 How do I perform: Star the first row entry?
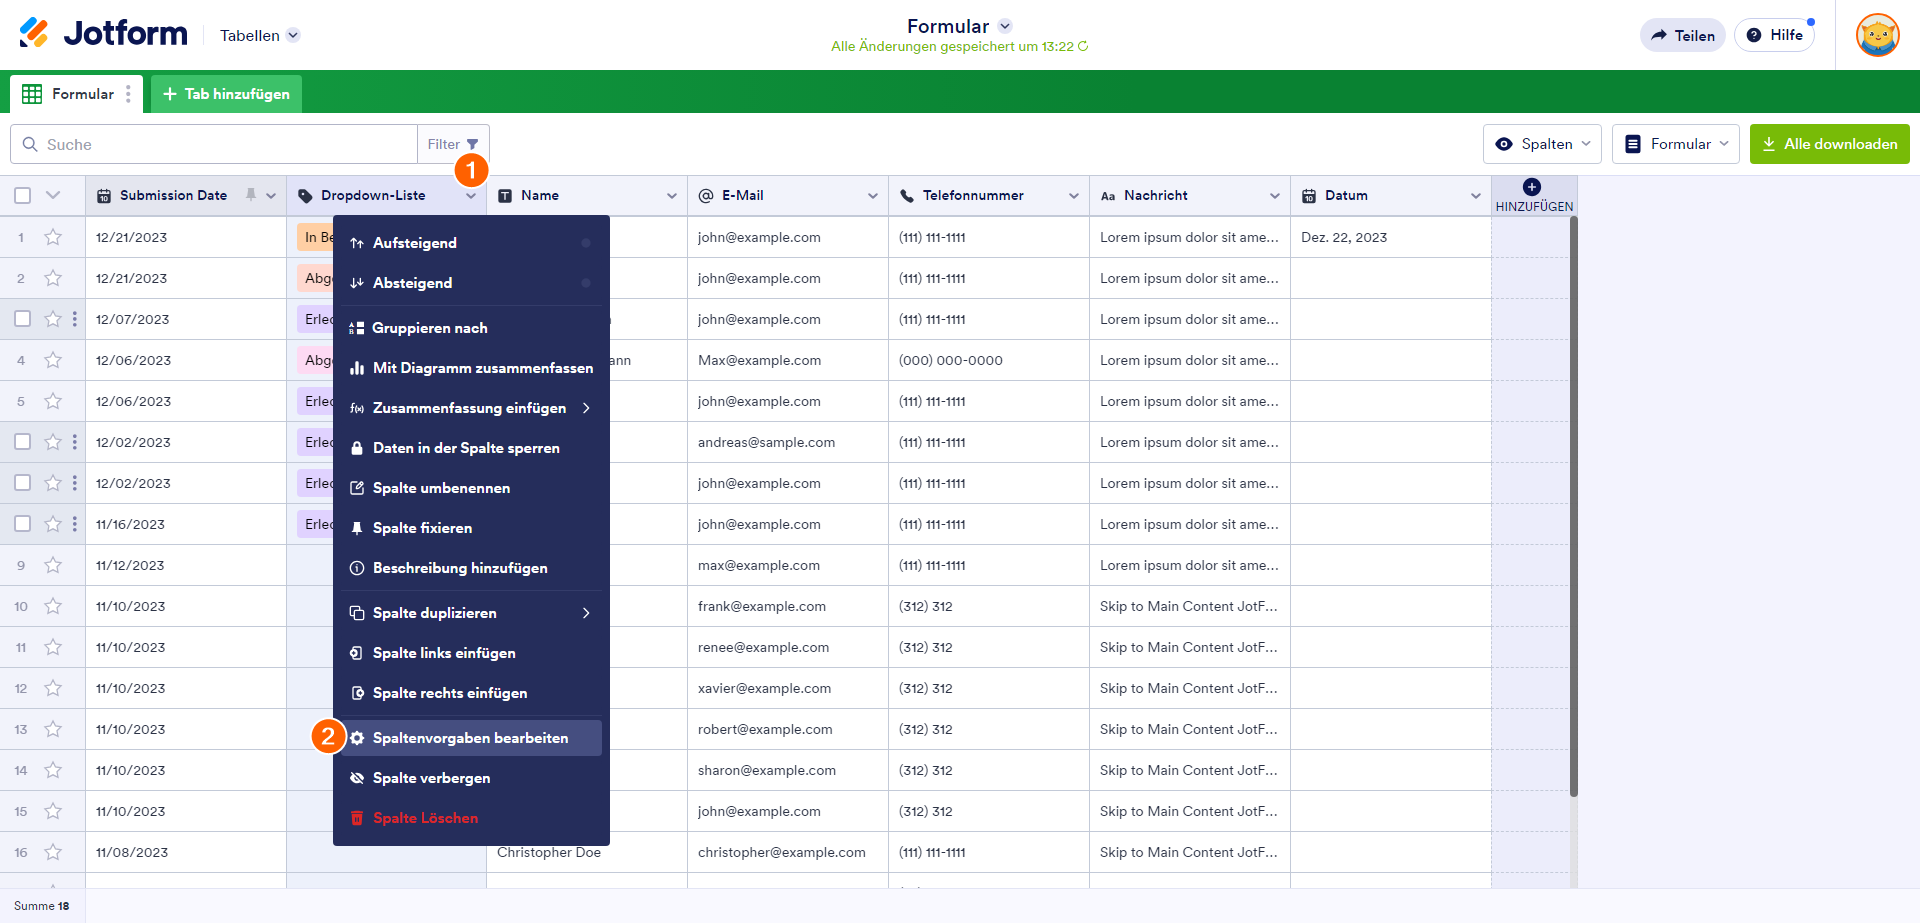[x=53, y=237]
